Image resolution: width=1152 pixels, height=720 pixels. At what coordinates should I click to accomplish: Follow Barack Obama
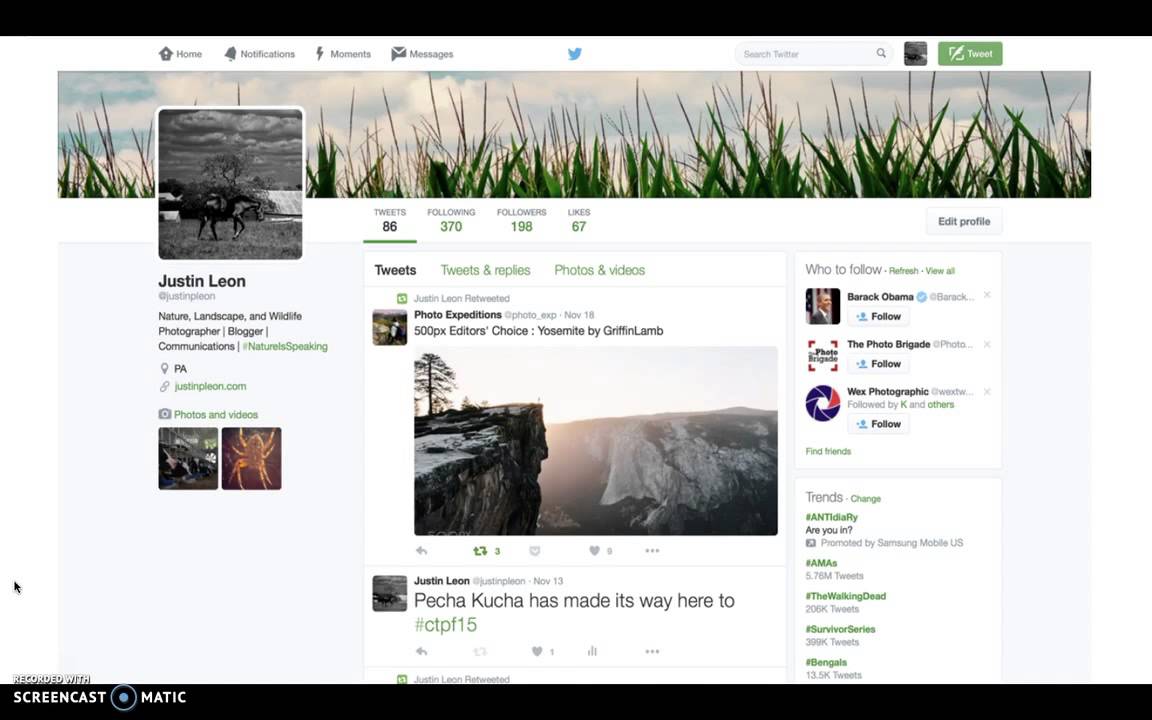pos(878,316)
